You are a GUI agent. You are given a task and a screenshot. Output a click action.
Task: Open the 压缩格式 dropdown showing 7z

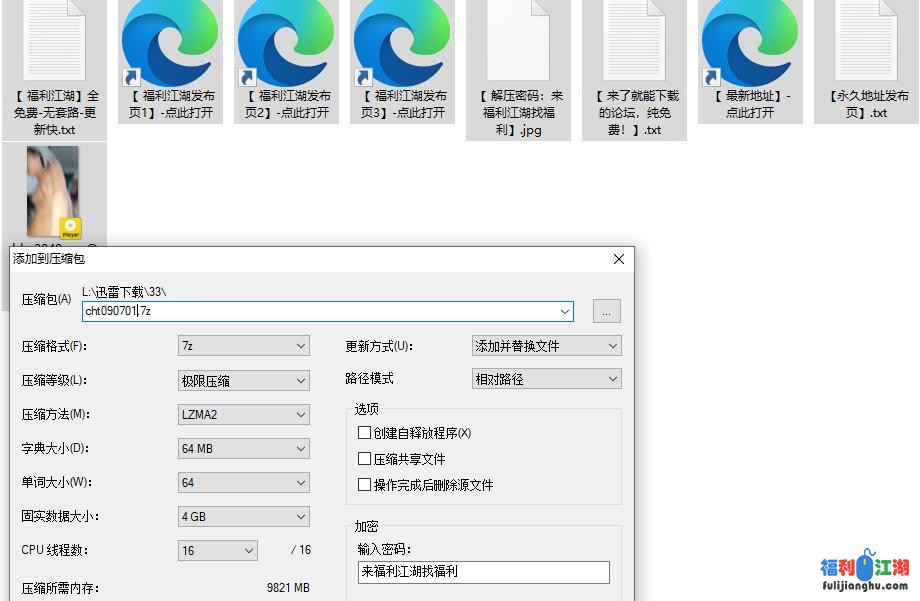(244, 346)
